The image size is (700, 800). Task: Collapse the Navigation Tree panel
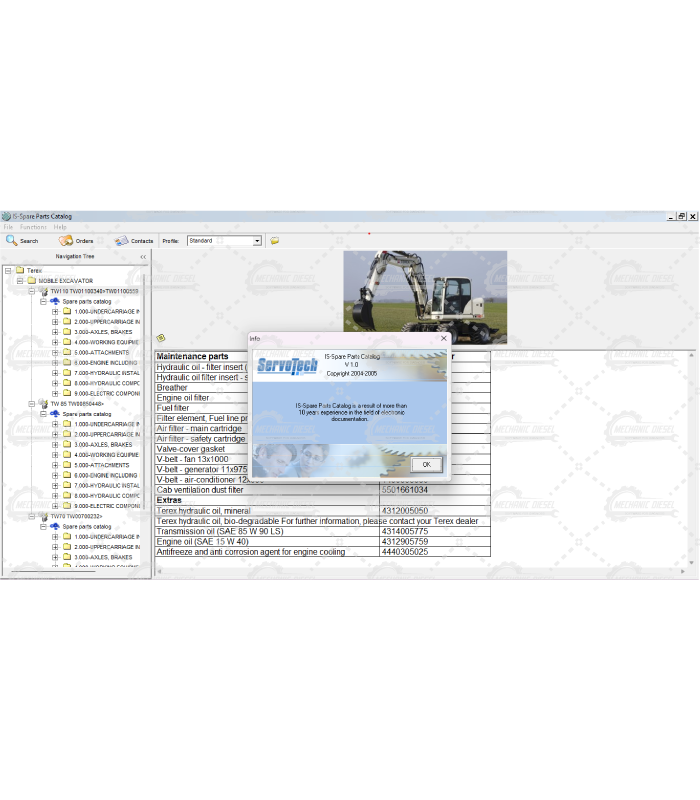pos(142,257)
